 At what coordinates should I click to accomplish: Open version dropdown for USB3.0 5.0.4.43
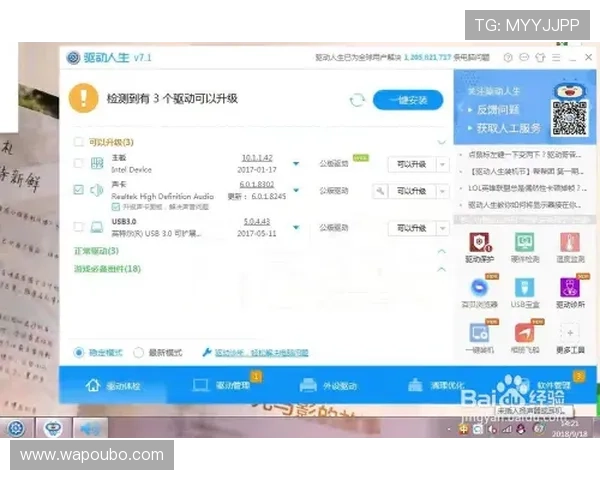(x=296, y=227)
